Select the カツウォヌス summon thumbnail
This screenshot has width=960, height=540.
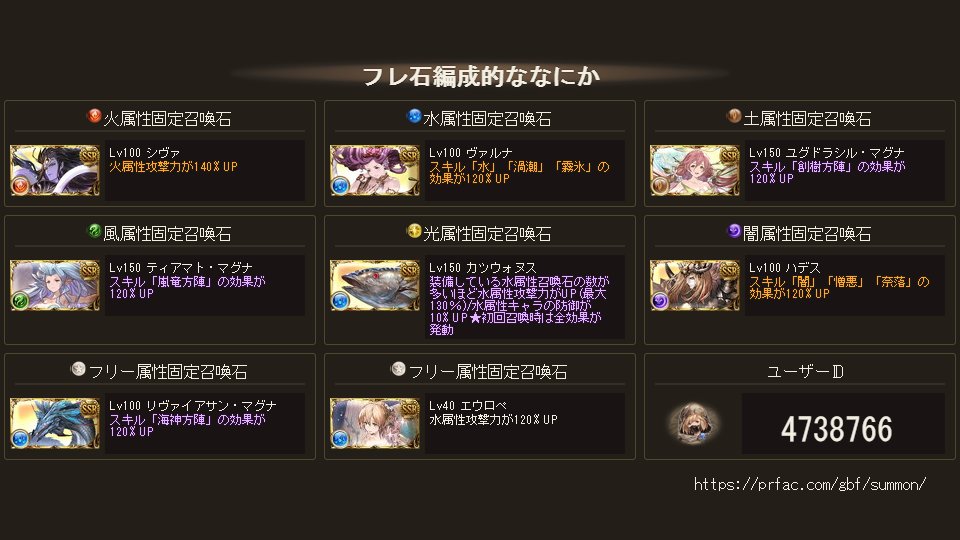tap(375, 285)
